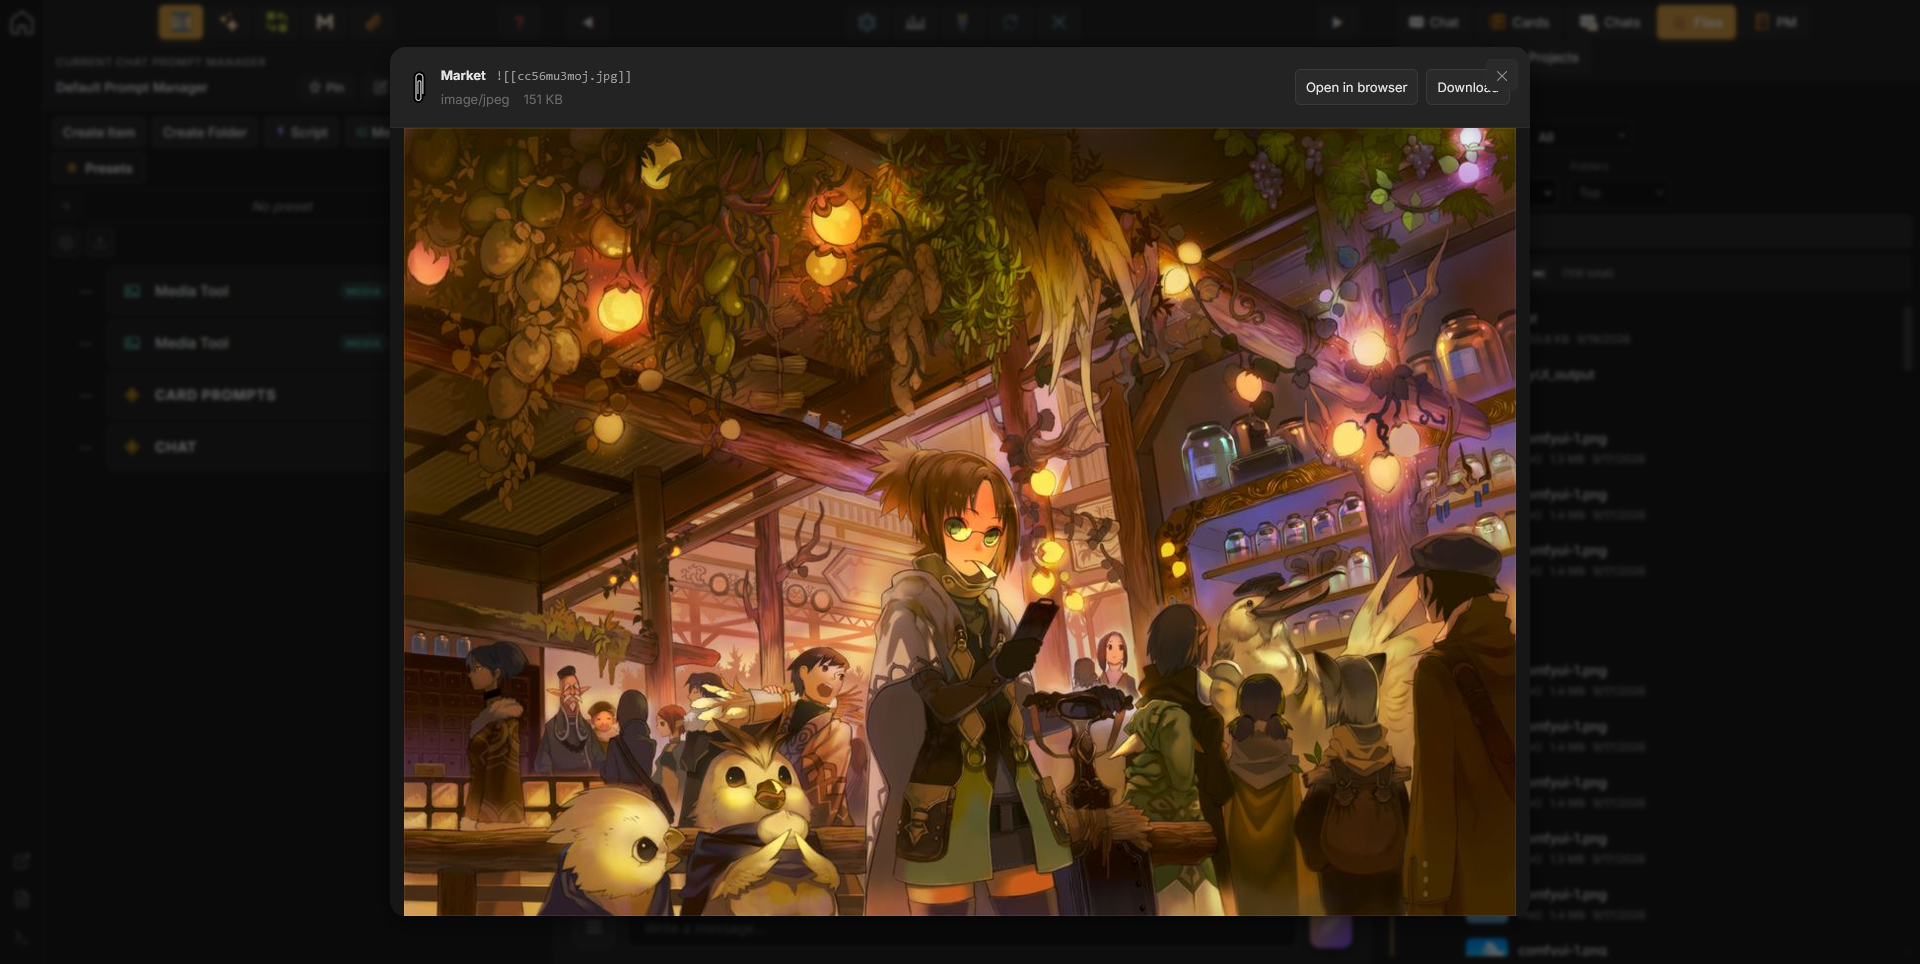Click the blue X icon in the toolbar
The width and height of the screenshot is (1920, 964).
point(1059,22)
